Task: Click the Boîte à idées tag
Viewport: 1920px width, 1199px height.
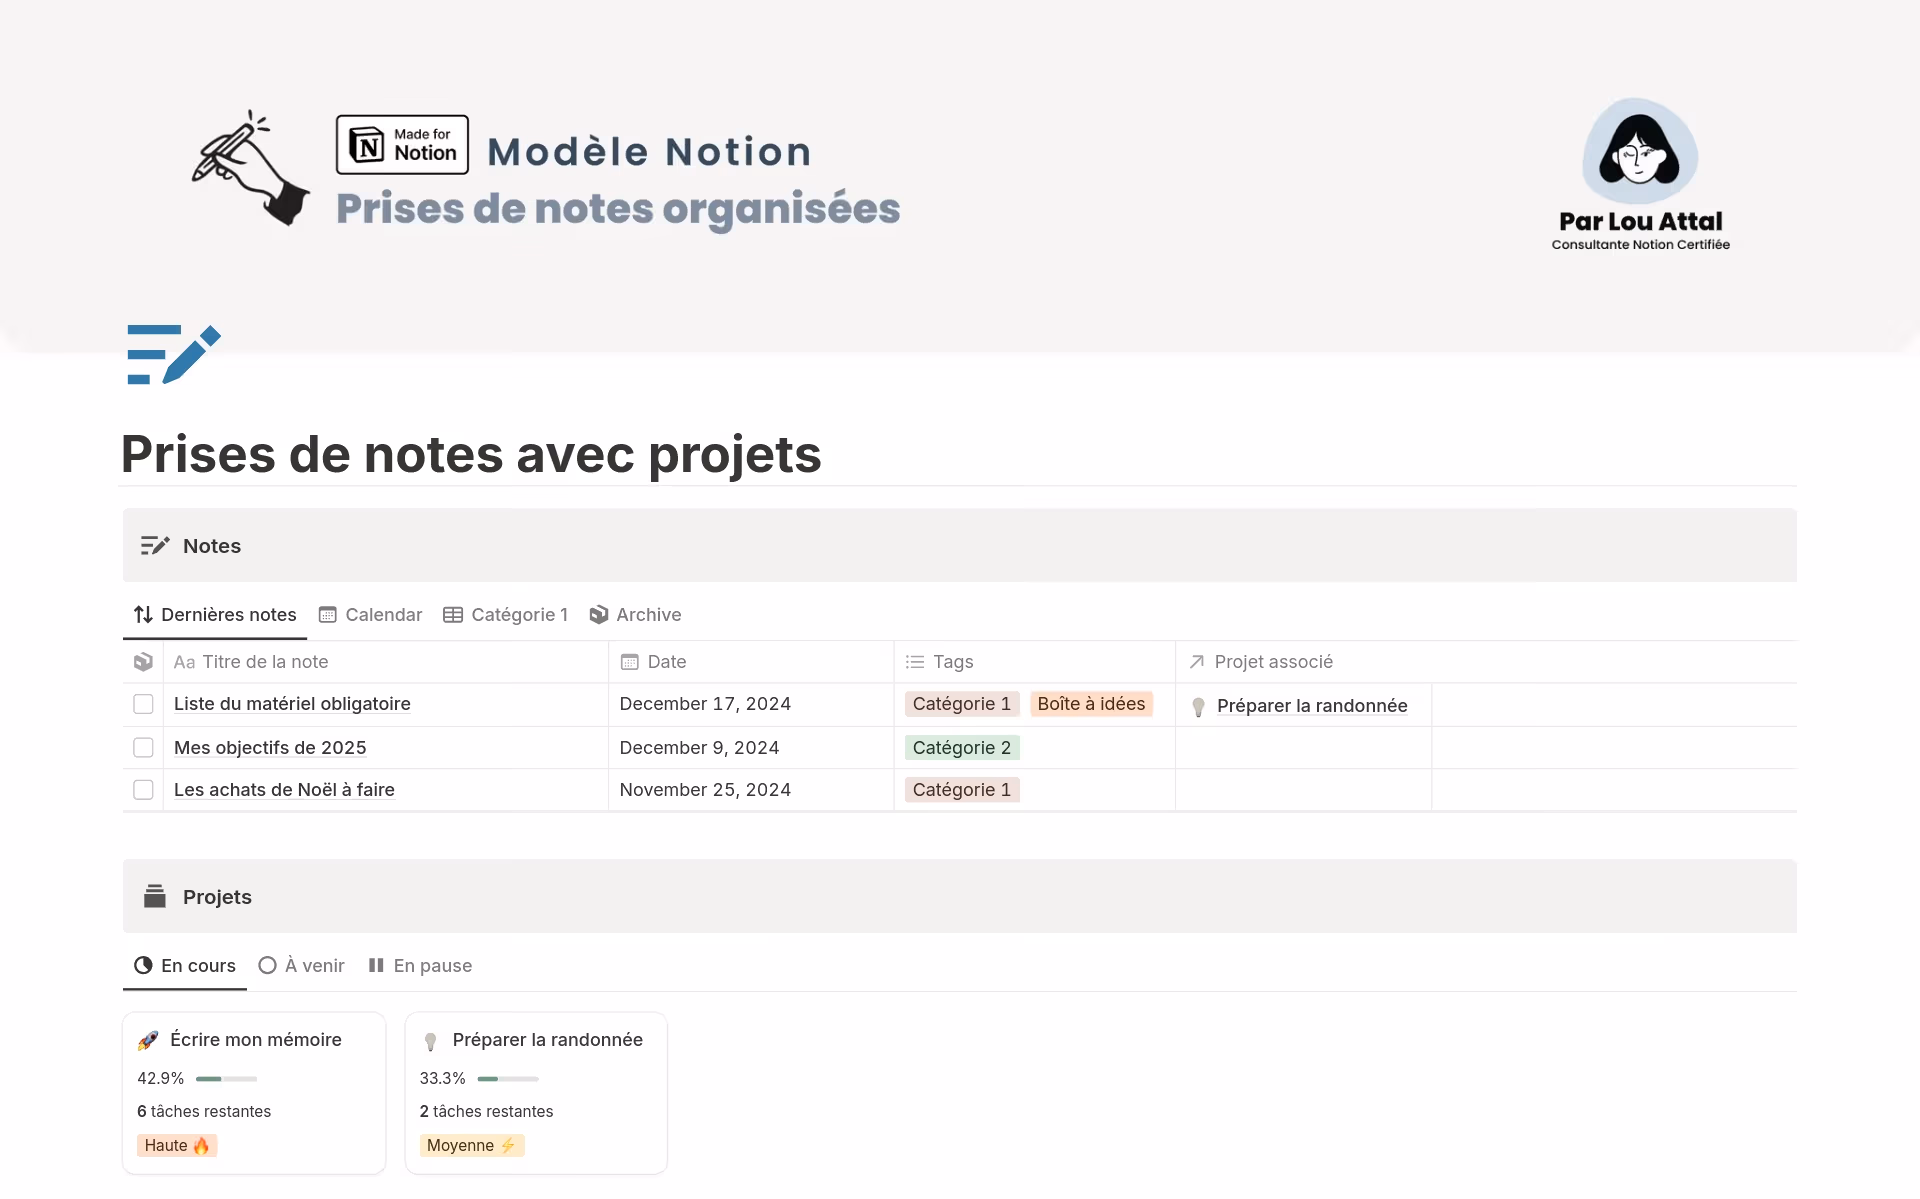Action: pyautogui.click(x=1090, y=704)
